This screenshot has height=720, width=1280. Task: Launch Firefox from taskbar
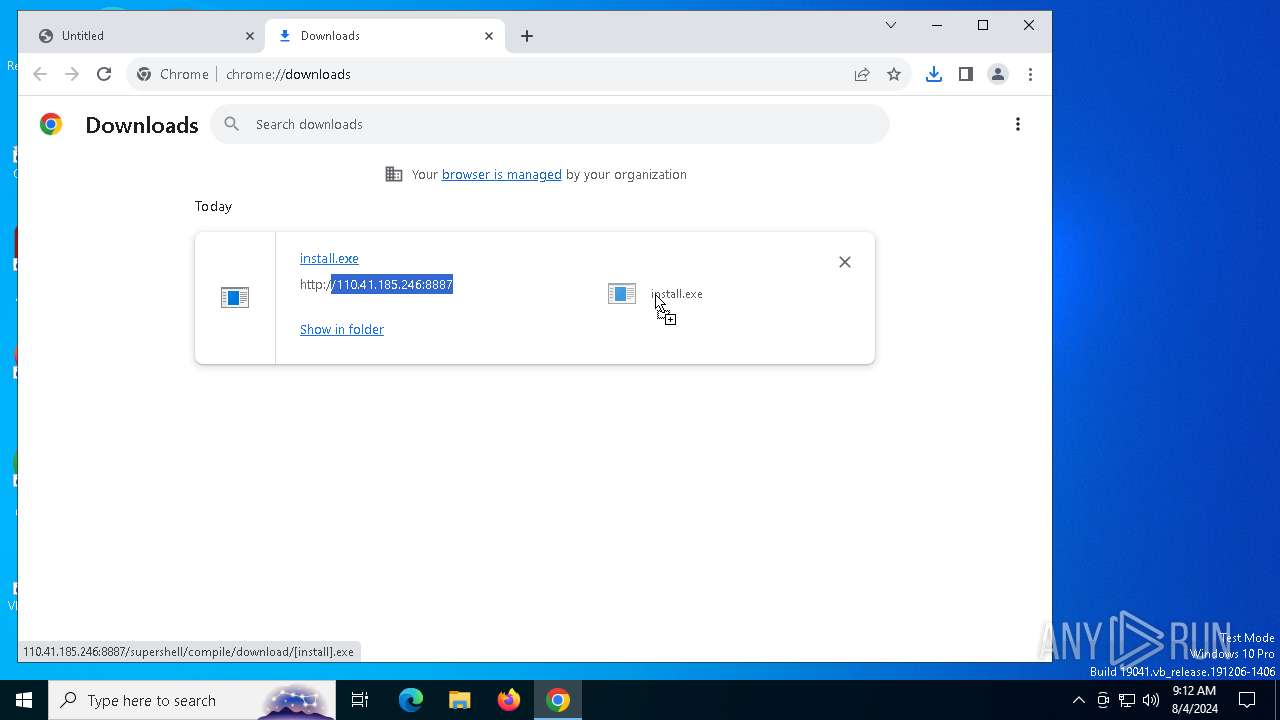509,700
